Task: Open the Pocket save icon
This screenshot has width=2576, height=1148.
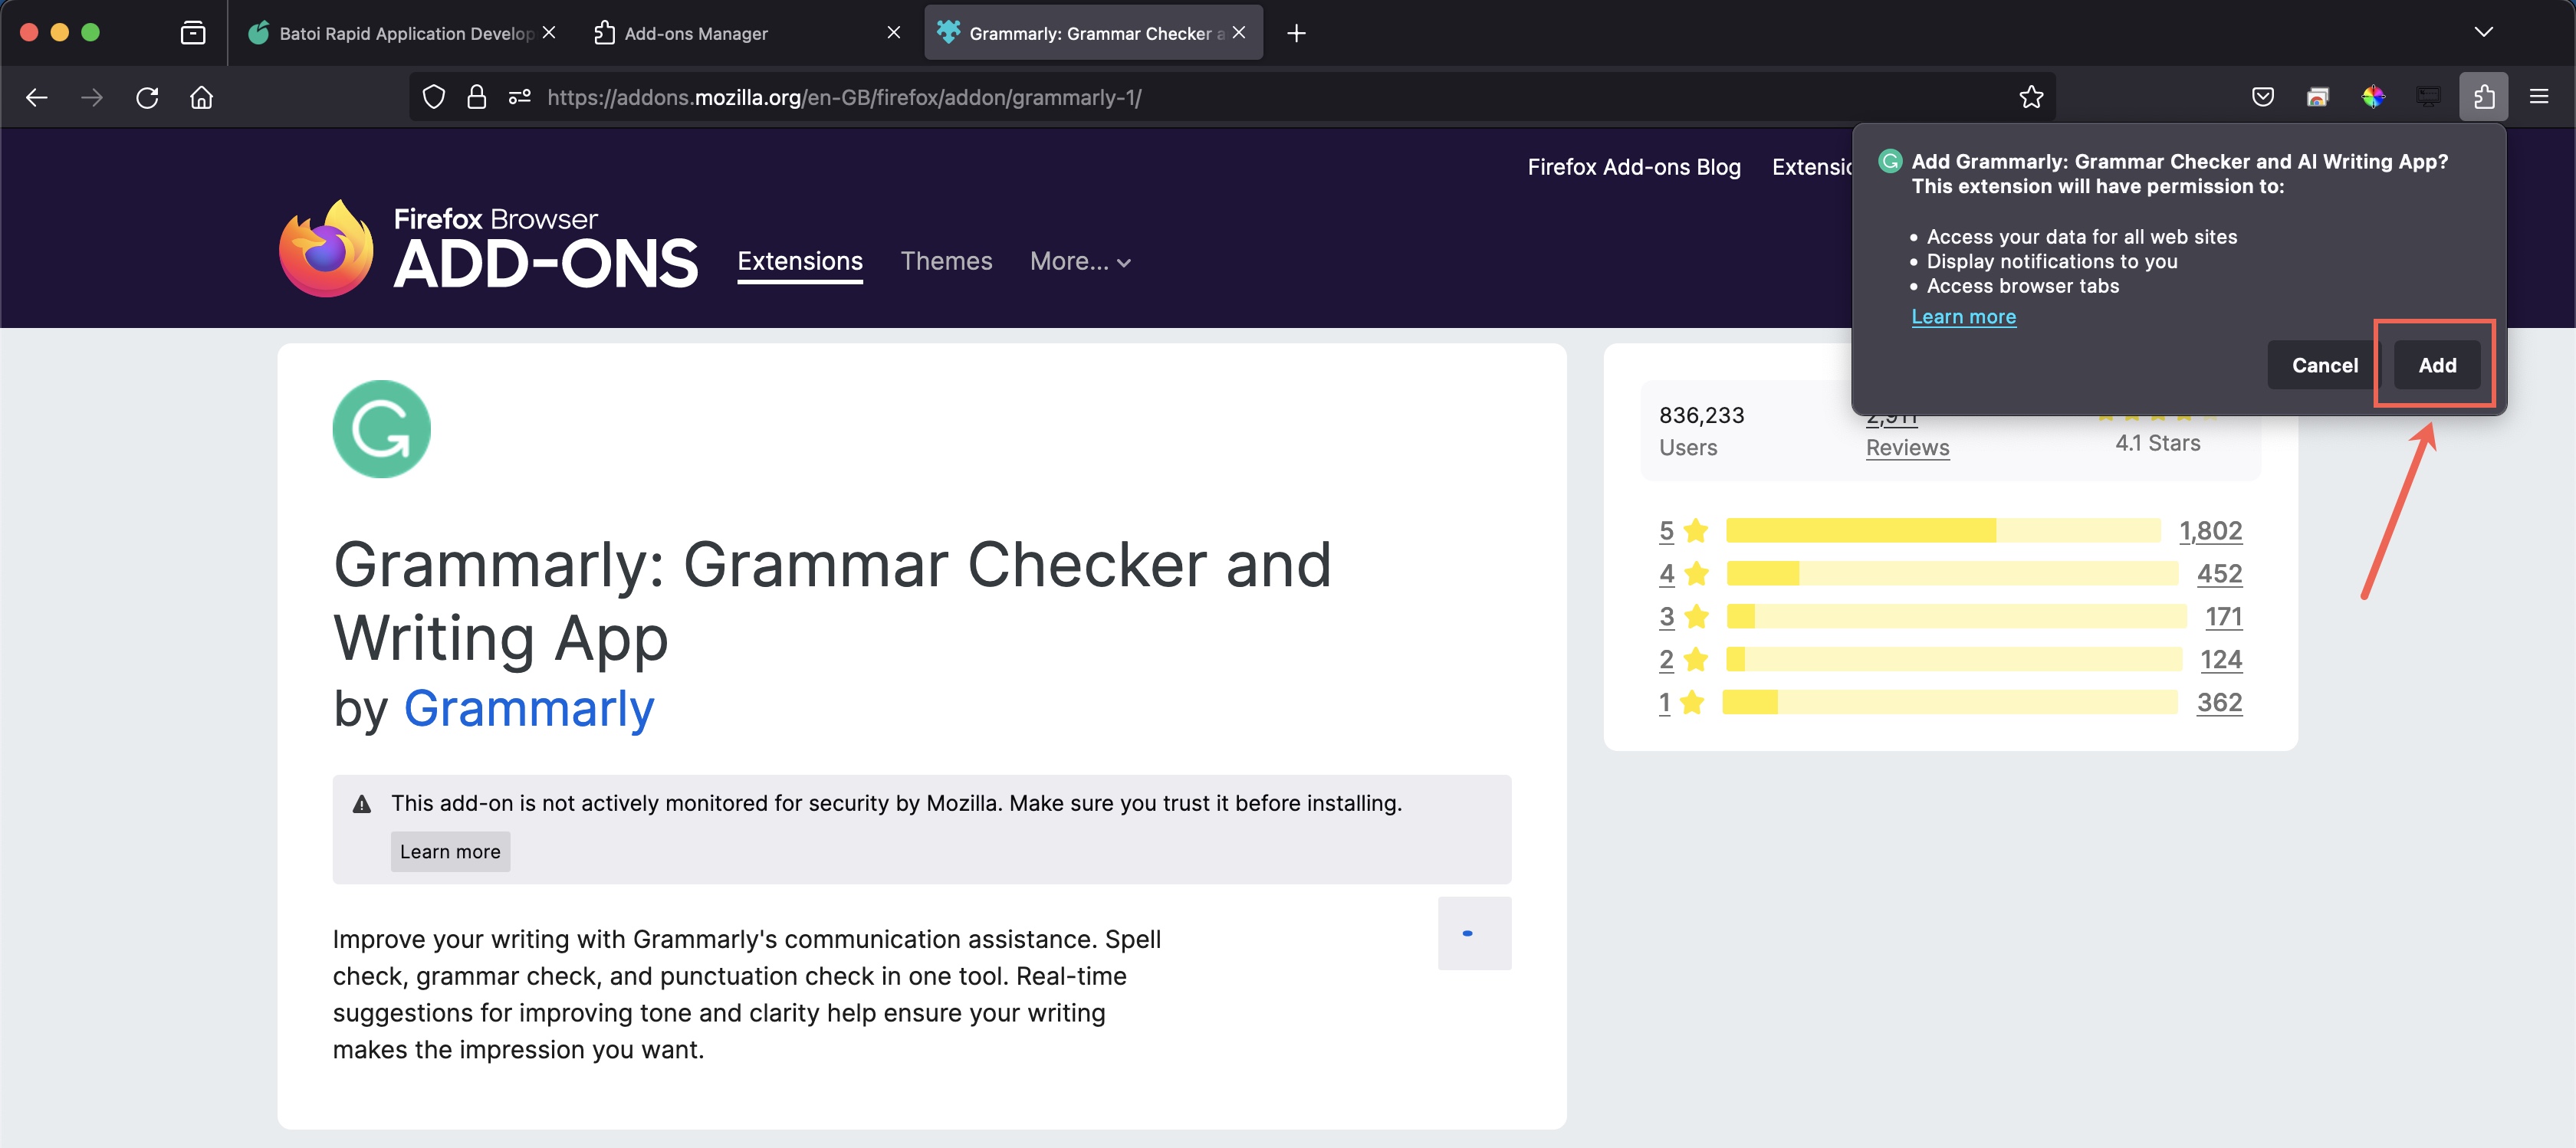Action: click(2263, 97)
